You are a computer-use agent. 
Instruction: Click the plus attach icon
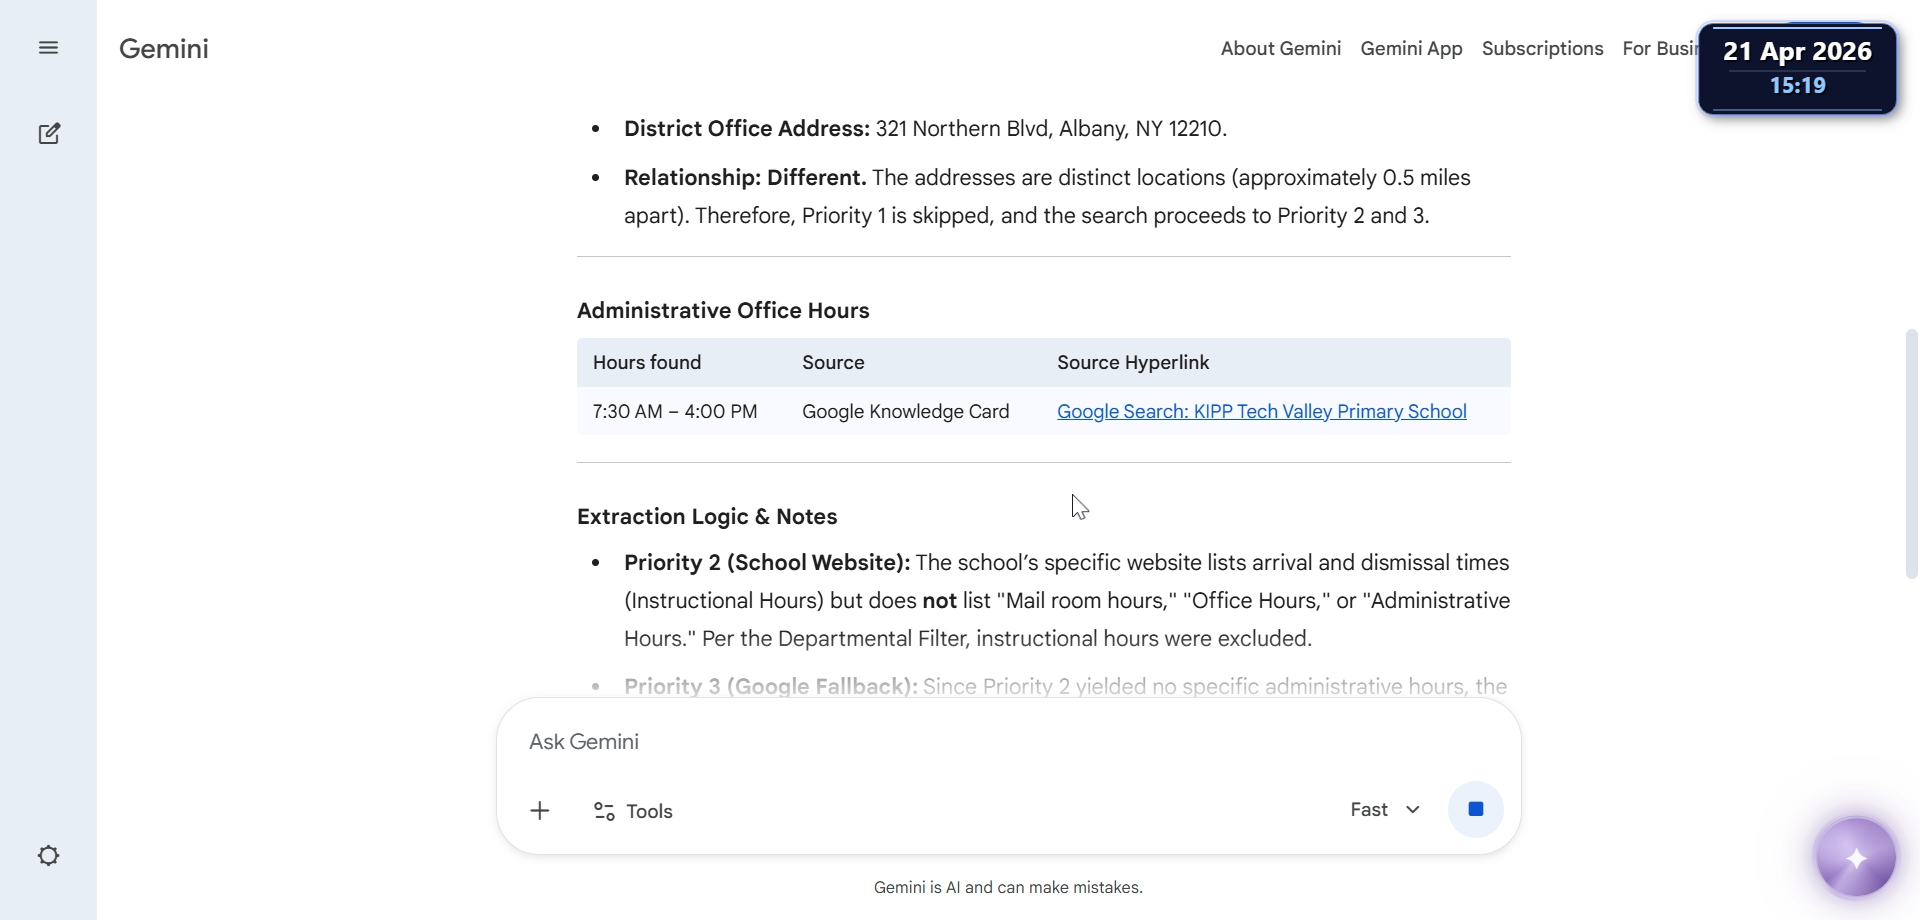(540, 811)
